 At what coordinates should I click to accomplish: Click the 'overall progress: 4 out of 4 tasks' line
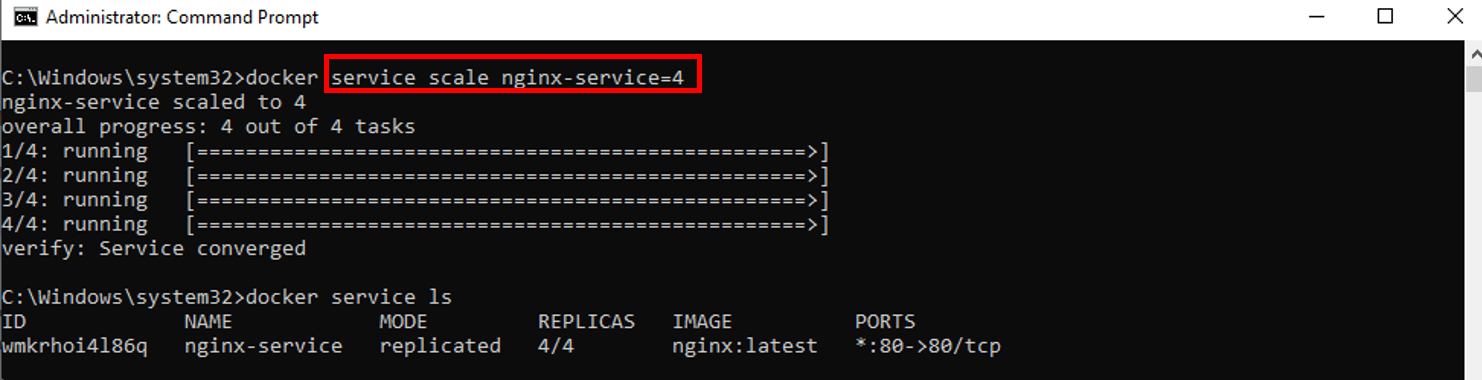(208, 127)
